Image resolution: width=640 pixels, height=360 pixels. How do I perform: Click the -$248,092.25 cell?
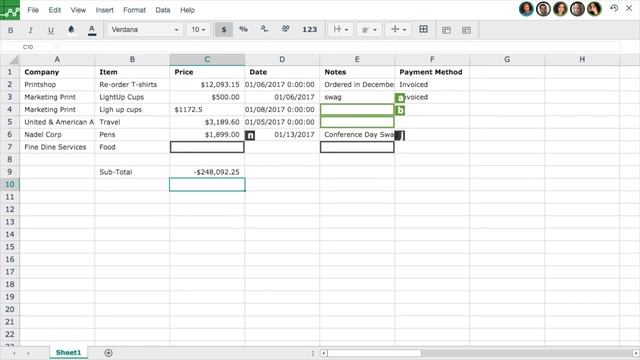pos(207,172)
